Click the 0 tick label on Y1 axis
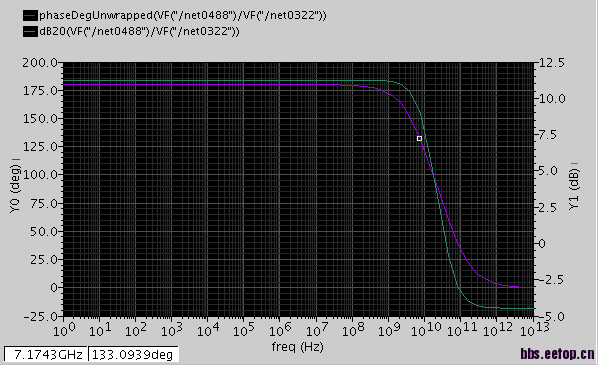Viewport: 598px width, 365px height. click(542, 244)
